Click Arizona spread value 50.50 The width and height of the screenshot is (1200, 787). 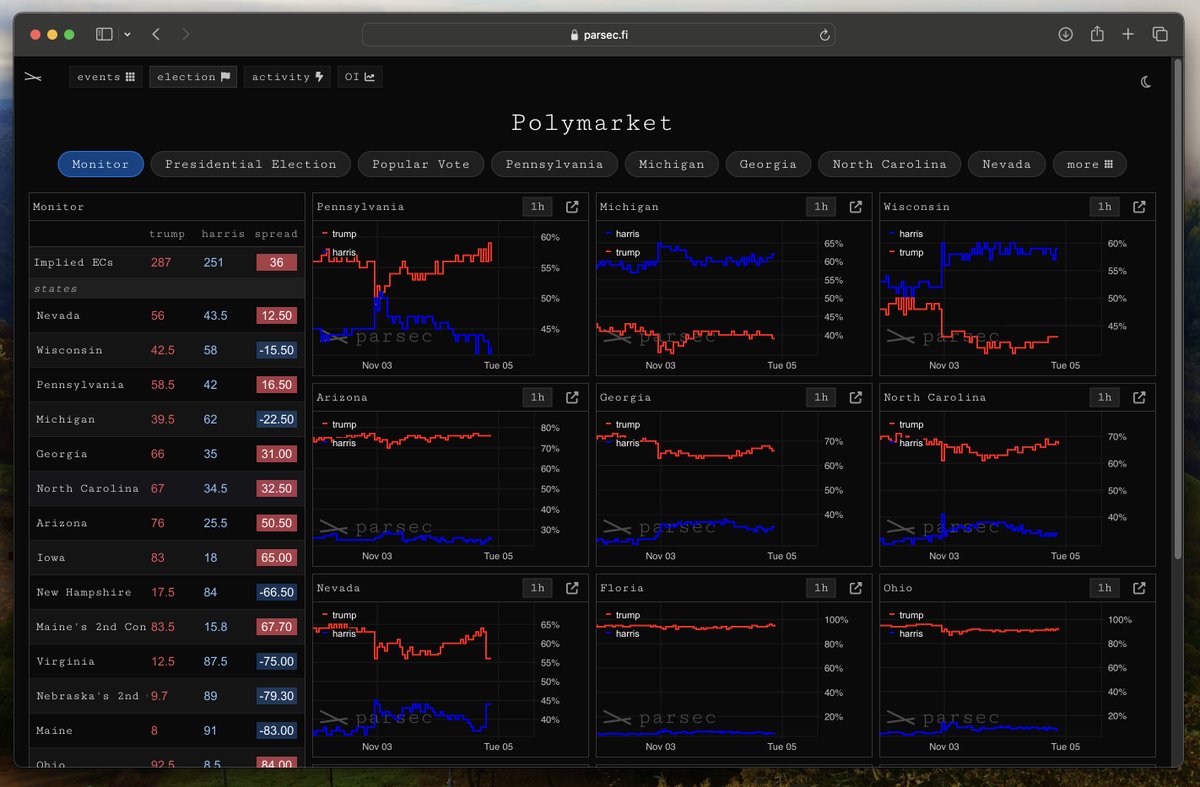[277, 523]
